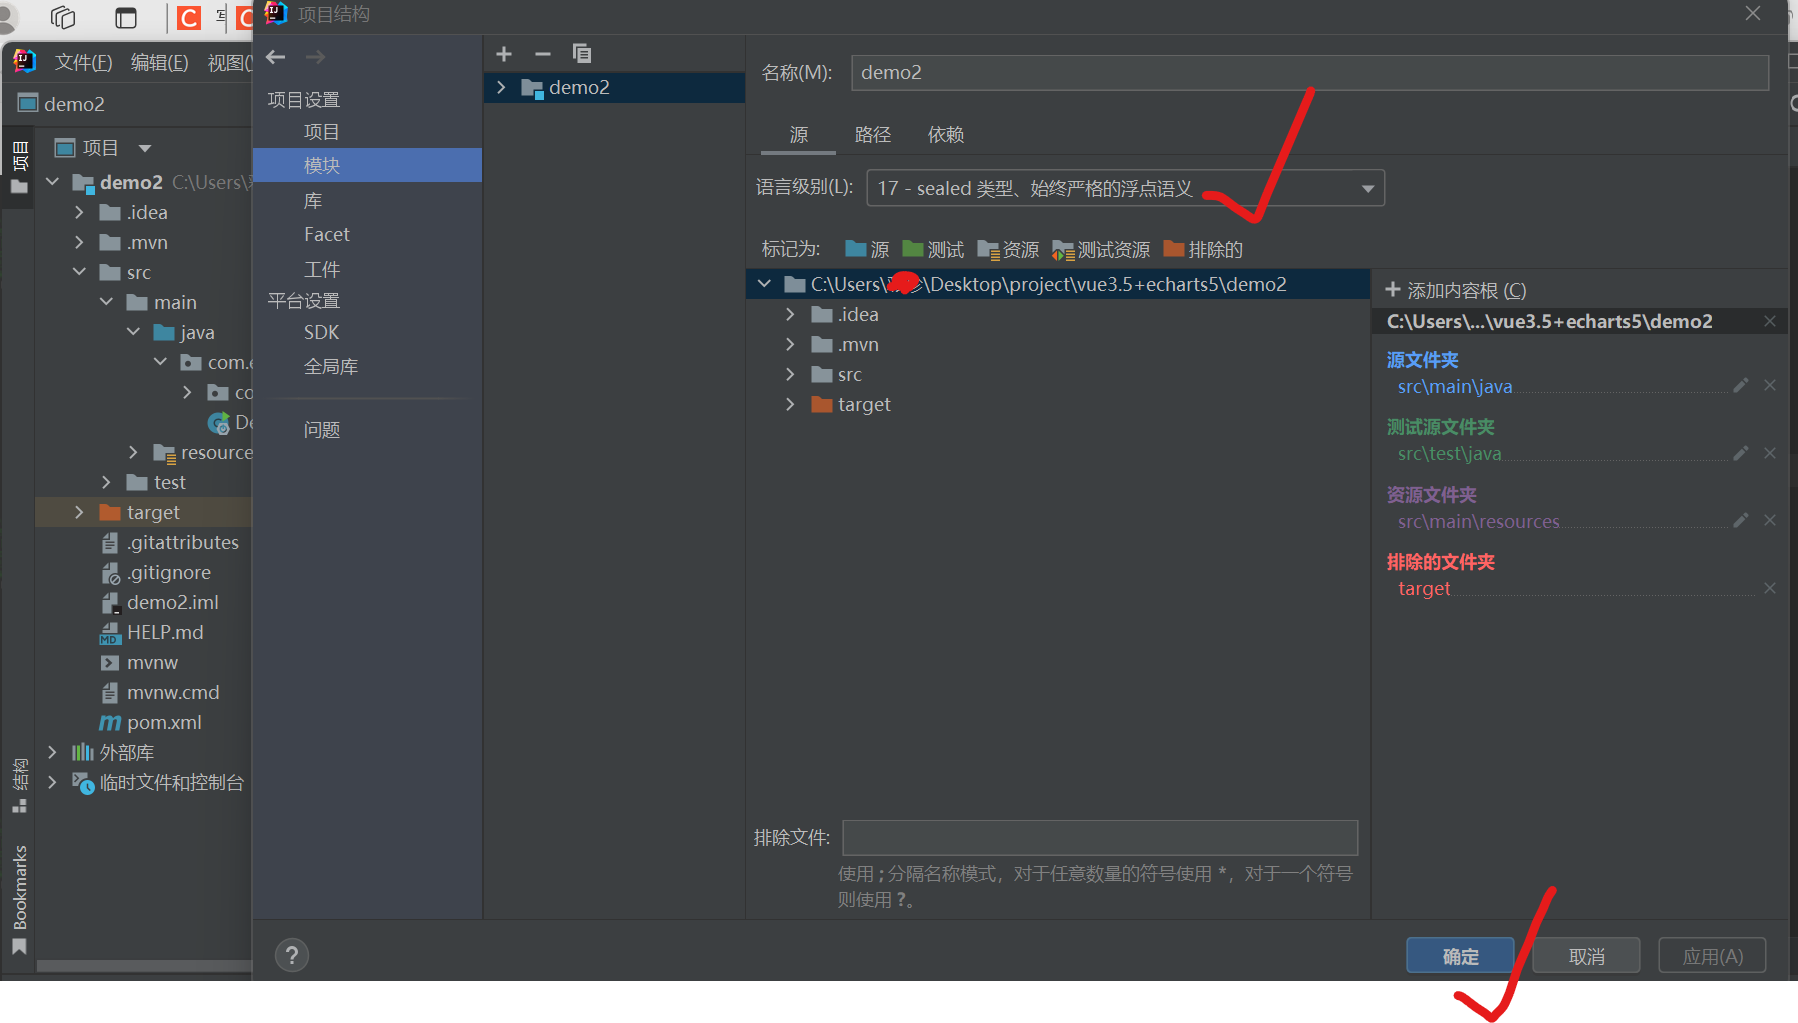Image resolution: width=1798 pixels, height=1023 pixels.
Task: Open help via the question mark icon
Action: coord(291,955)
